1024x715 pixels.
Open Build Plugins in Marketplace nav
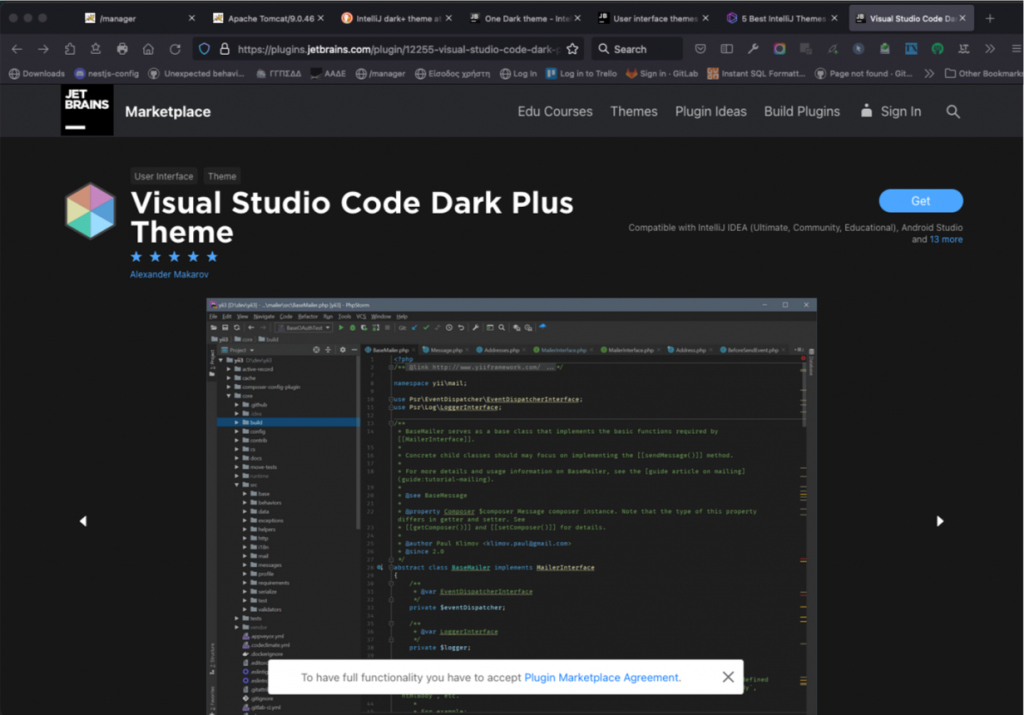(802, 112)
